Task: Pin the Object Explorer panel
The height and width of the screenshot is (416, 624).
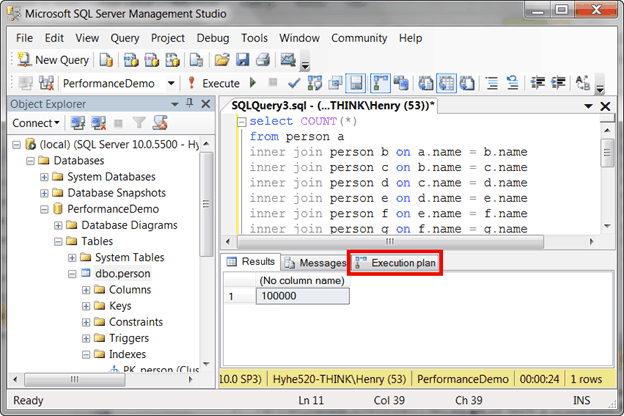Action: [190, 104]
